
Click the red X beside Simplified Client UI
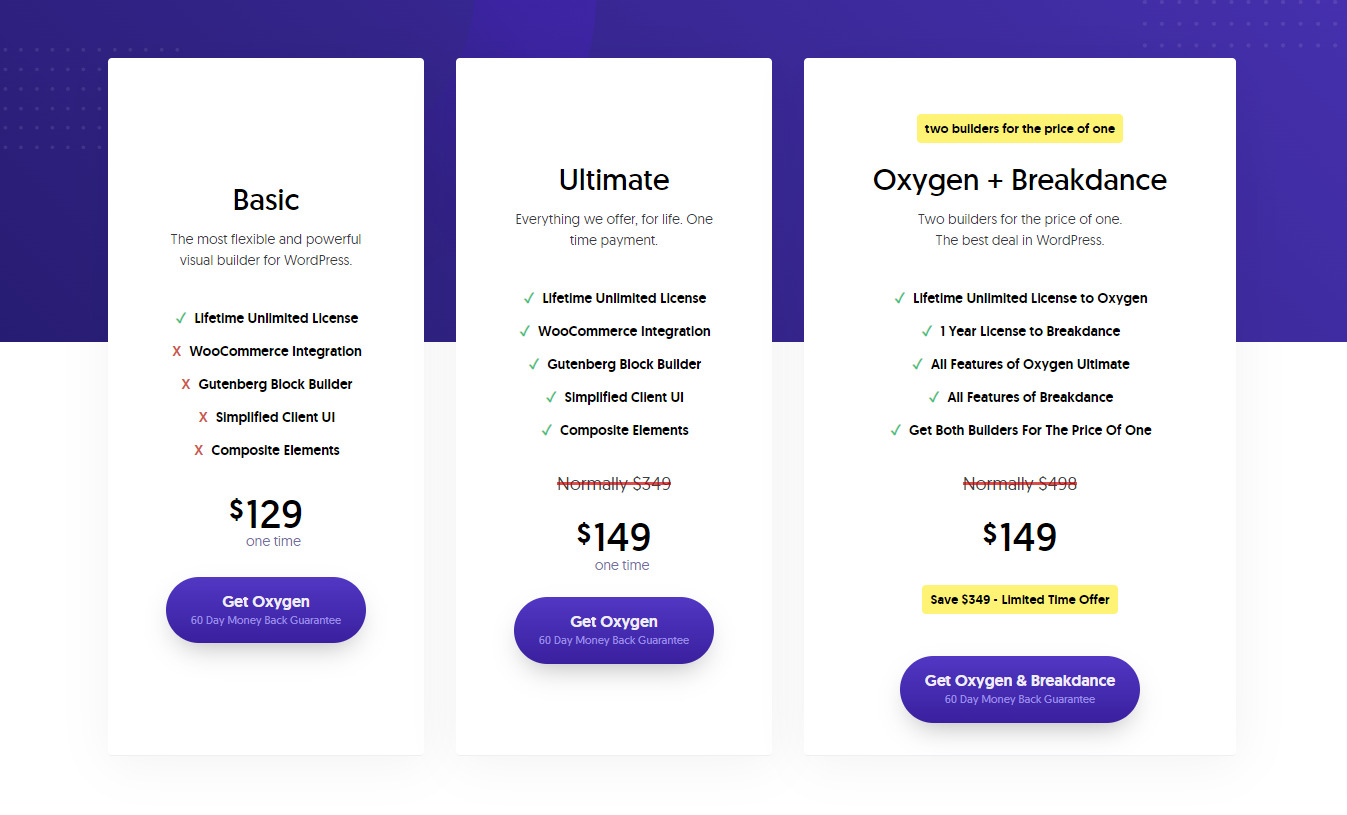coord(202,417)
